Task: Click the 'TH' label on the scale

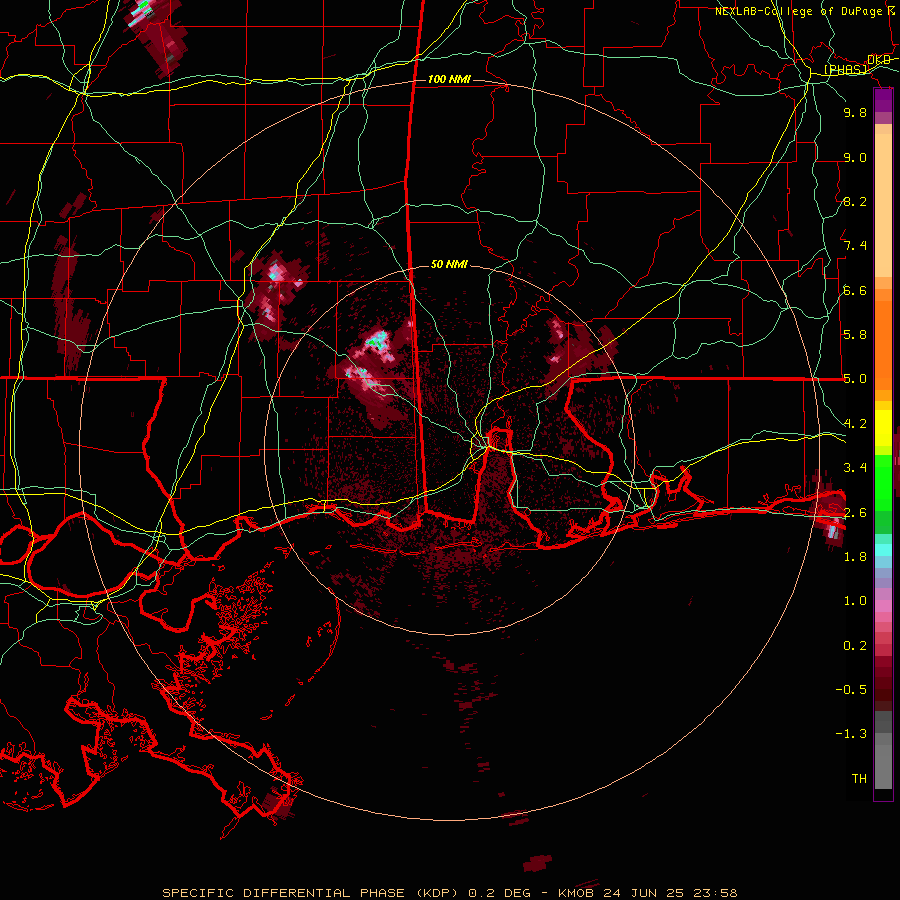Action: click(859, 779)
